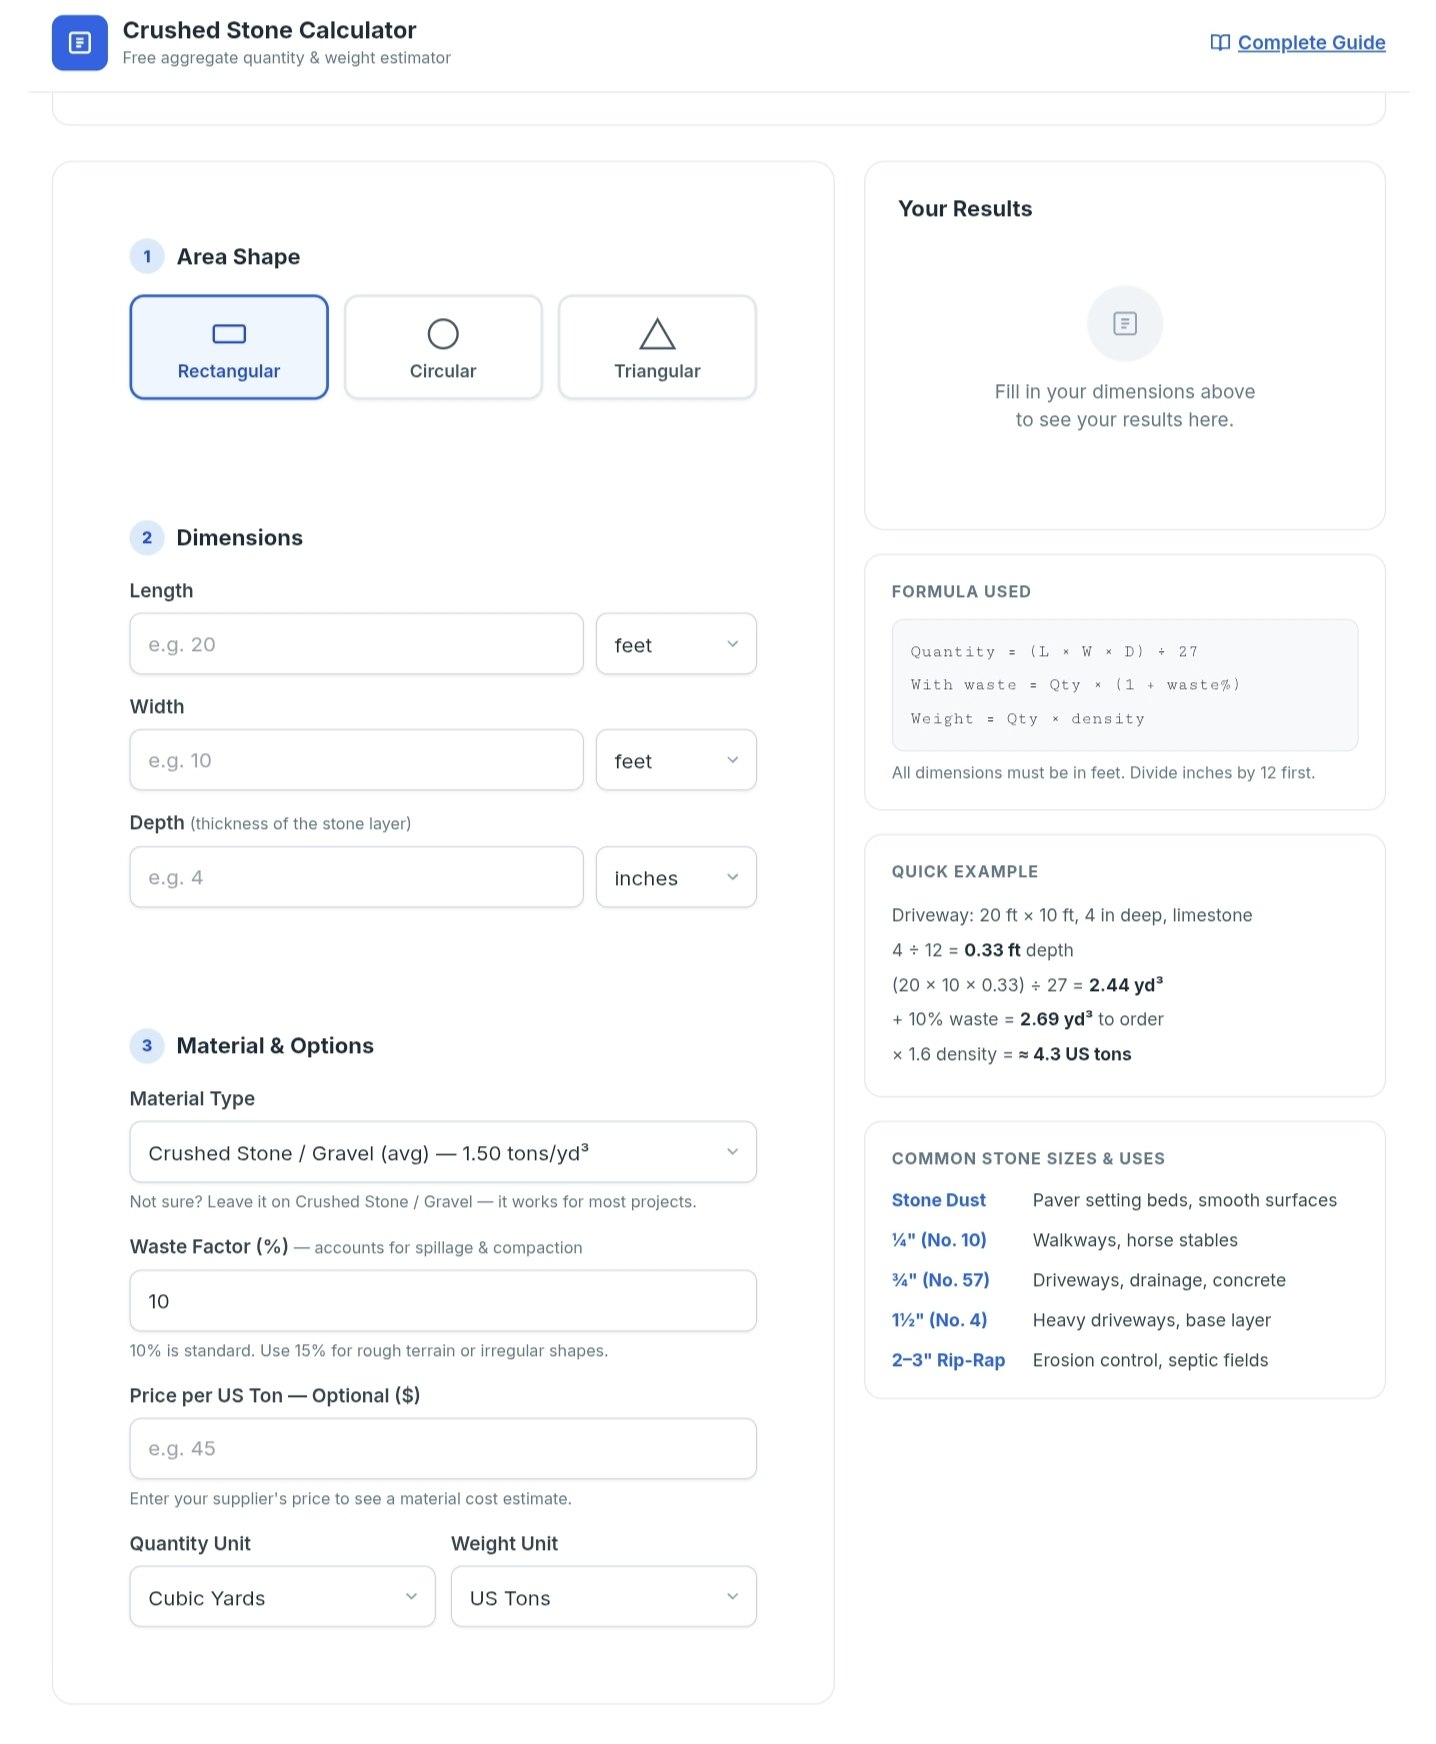Click the circle shape icon
Image resolution: width=1436 pixels, height=1744 pixels.
coord(443,334)
